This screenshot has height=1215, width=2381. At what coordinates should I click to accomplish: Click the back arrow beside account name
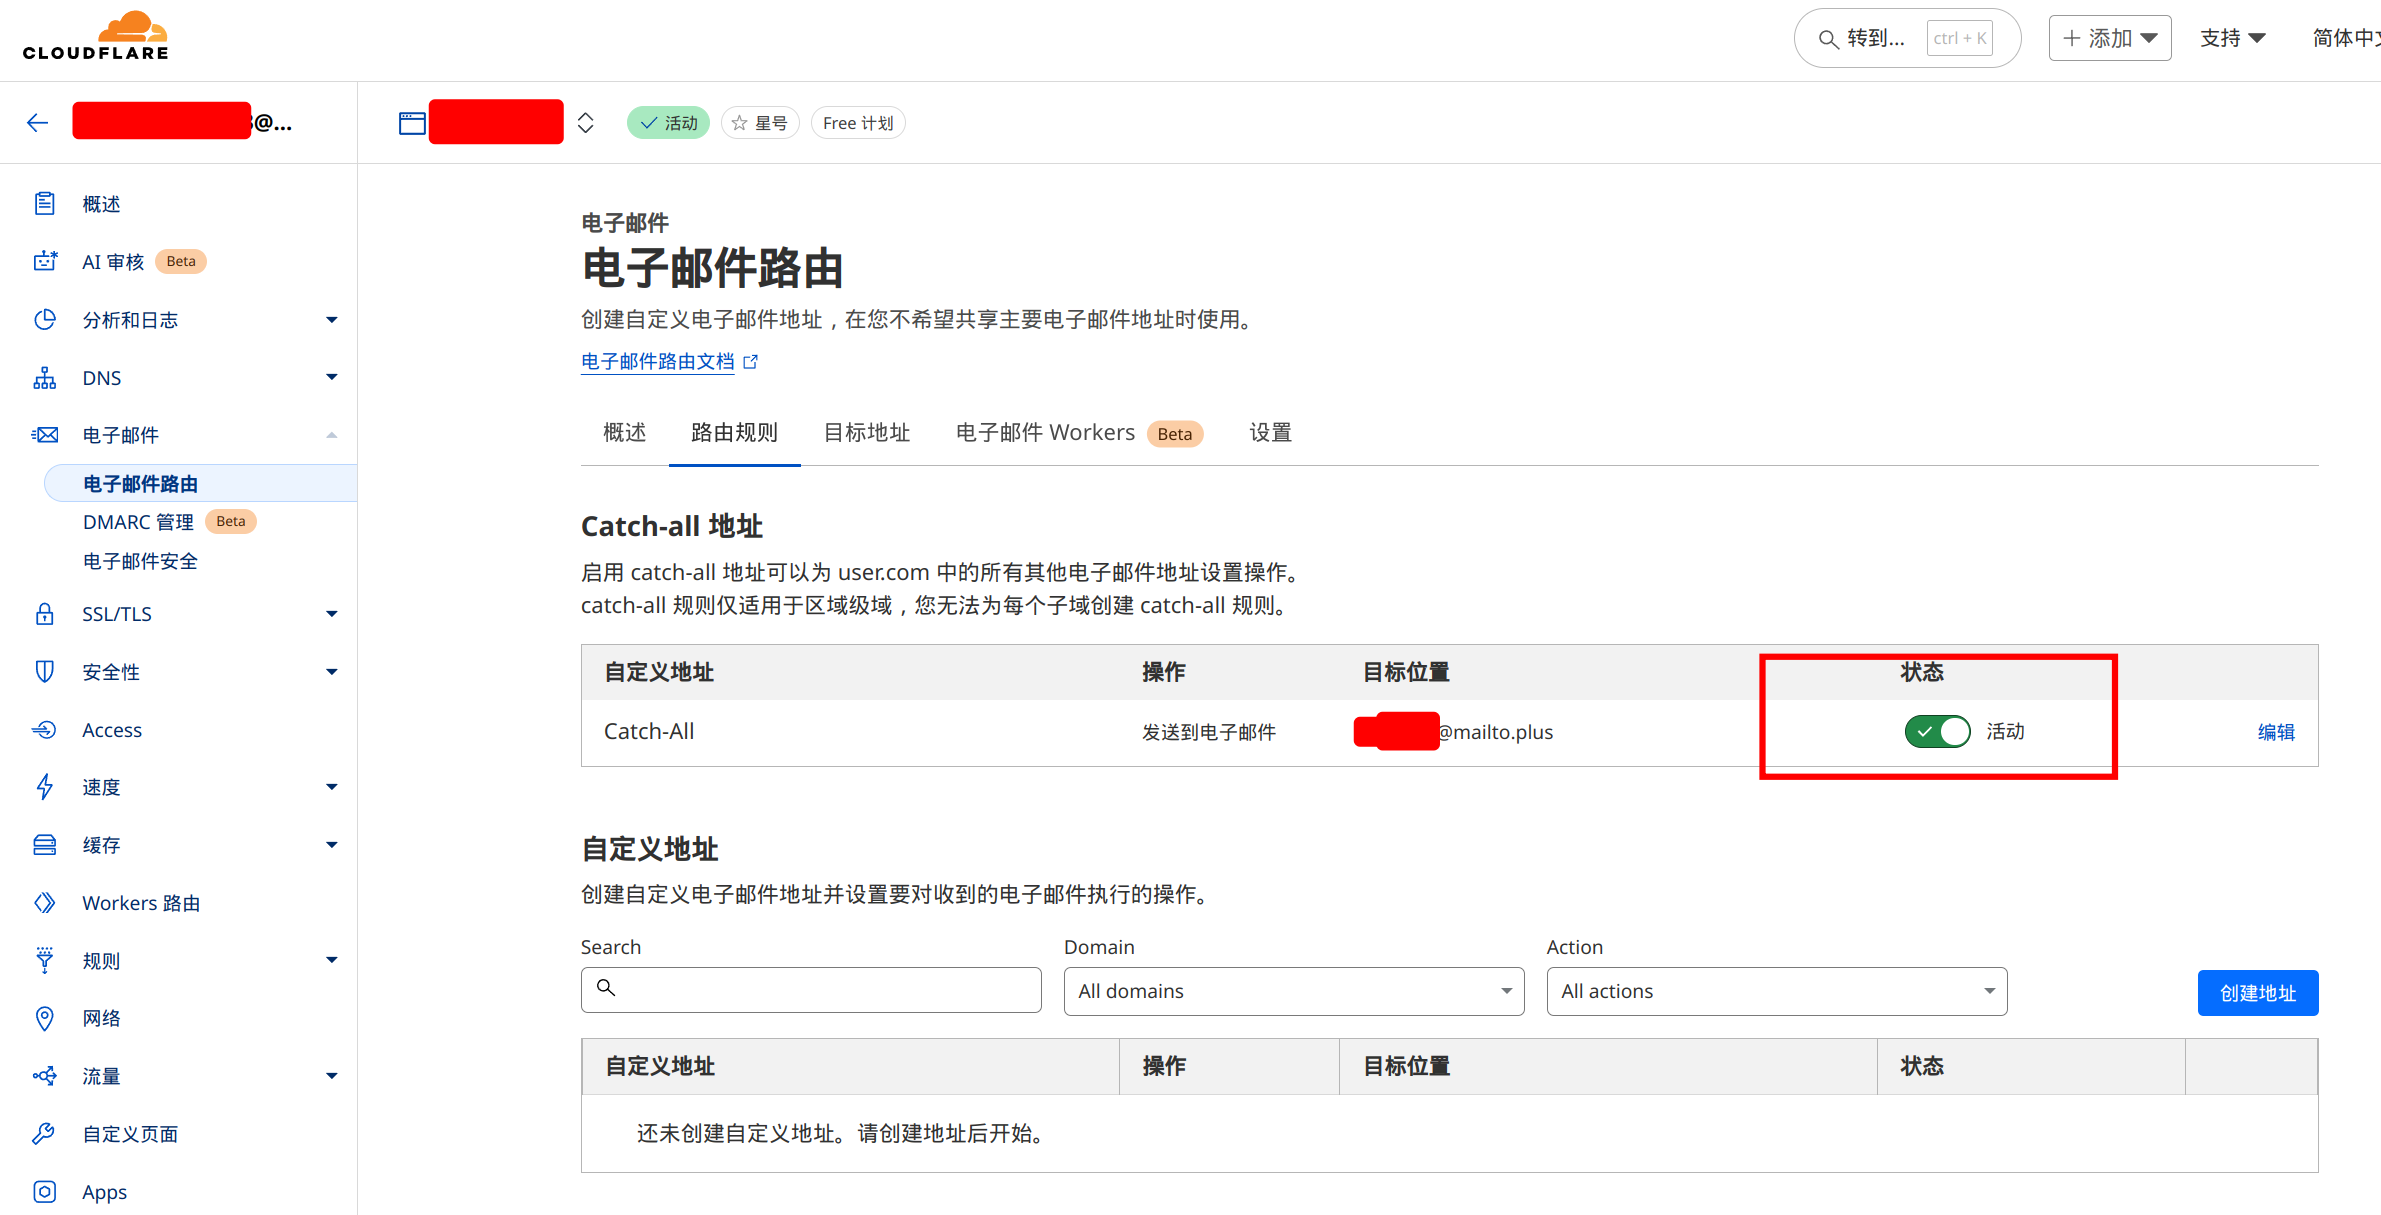click(37, 123)
